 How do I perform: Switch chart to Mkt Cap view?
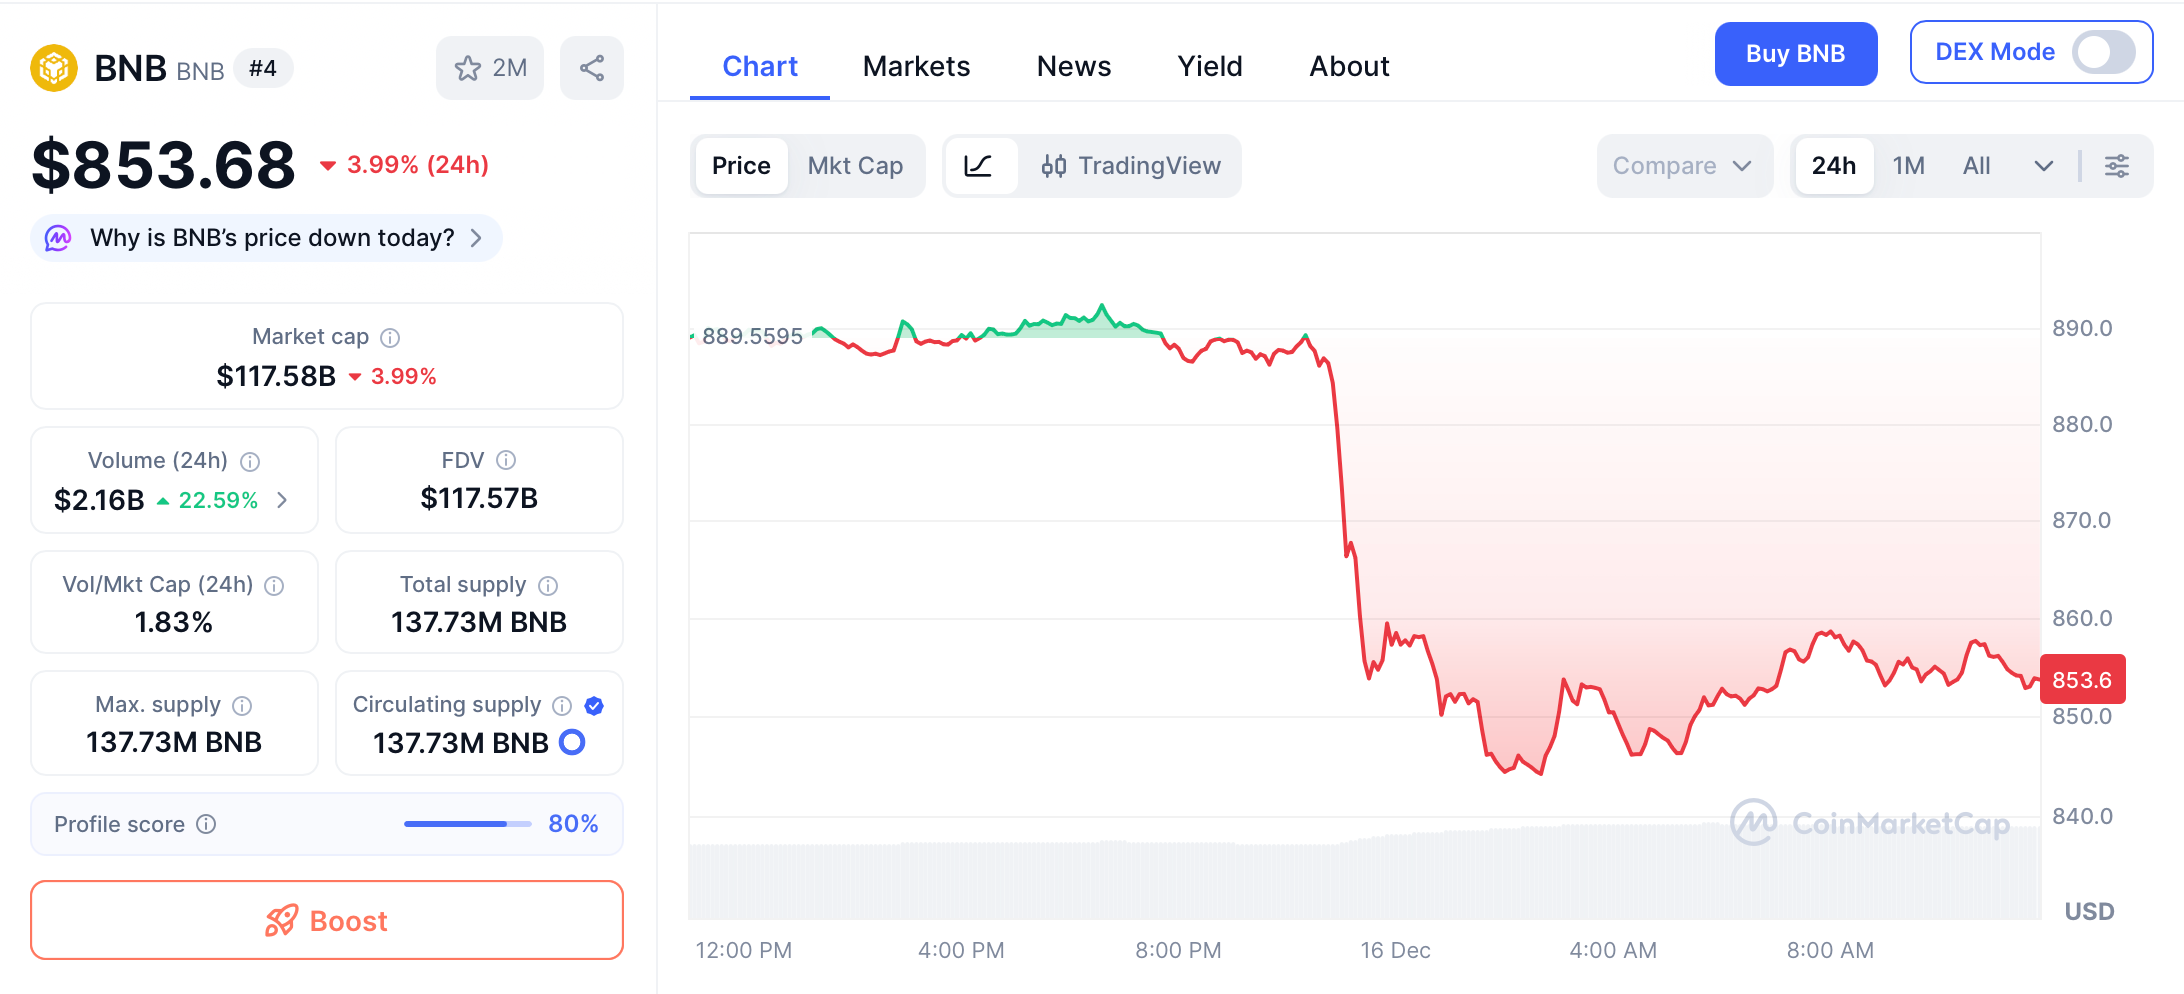pos(855,166)
